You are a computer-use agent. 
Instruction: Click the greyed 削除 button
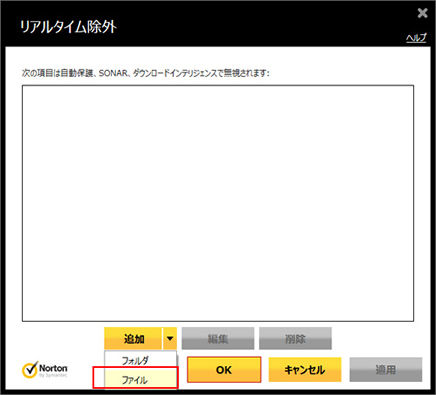coord(295,338)
